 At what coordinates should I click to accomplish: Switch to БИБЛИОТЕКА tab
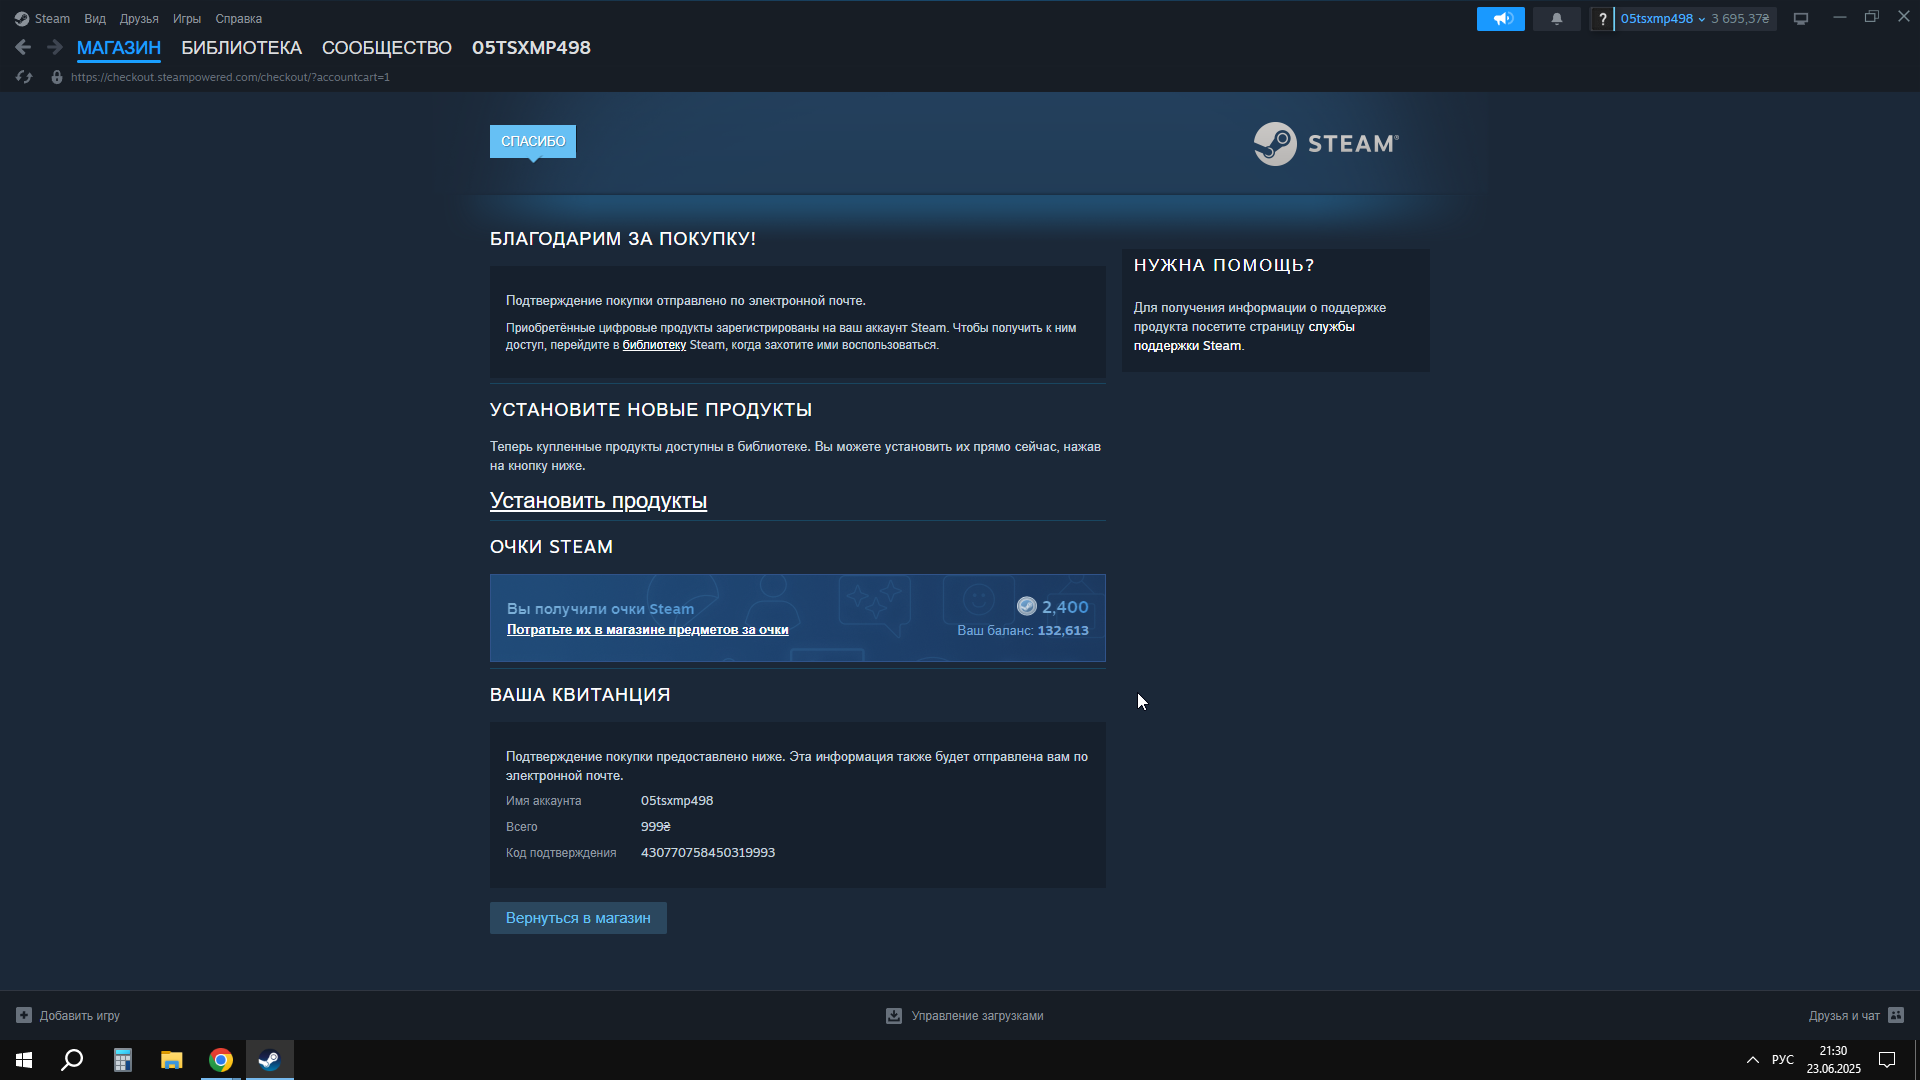[241, 48]
